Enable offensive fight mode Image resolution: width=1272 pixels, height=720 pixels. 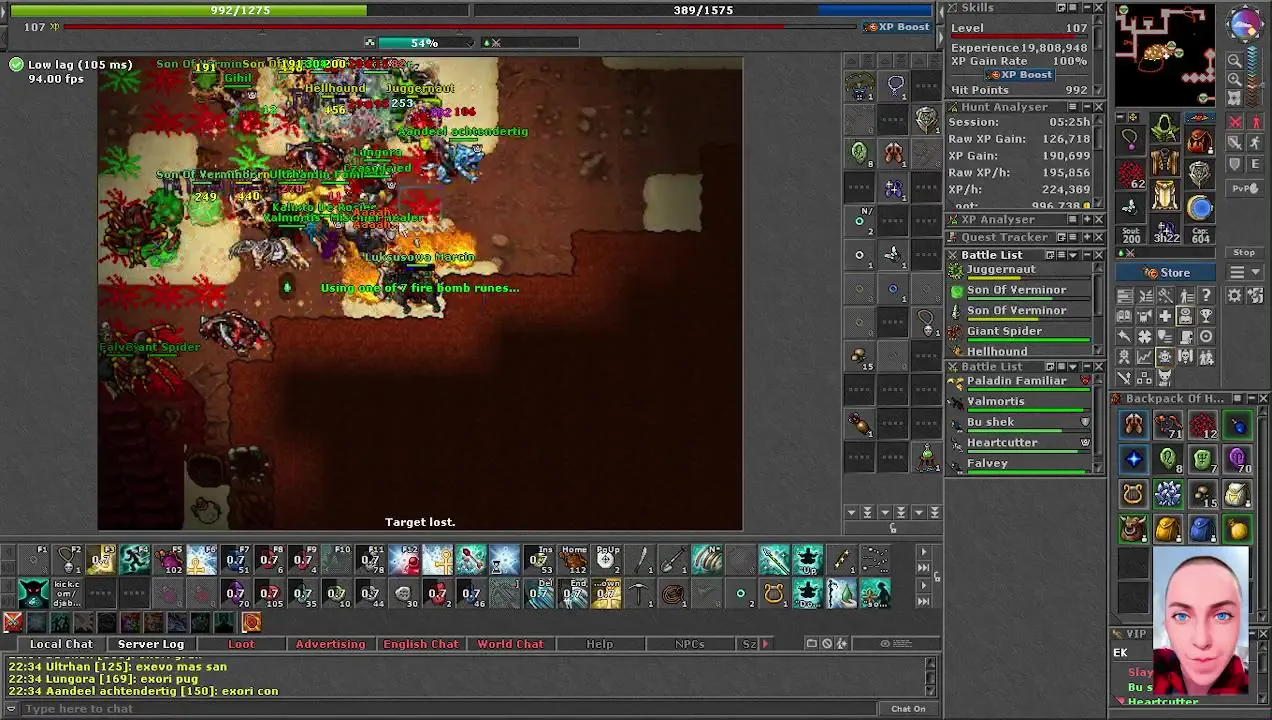point(1235,122)
